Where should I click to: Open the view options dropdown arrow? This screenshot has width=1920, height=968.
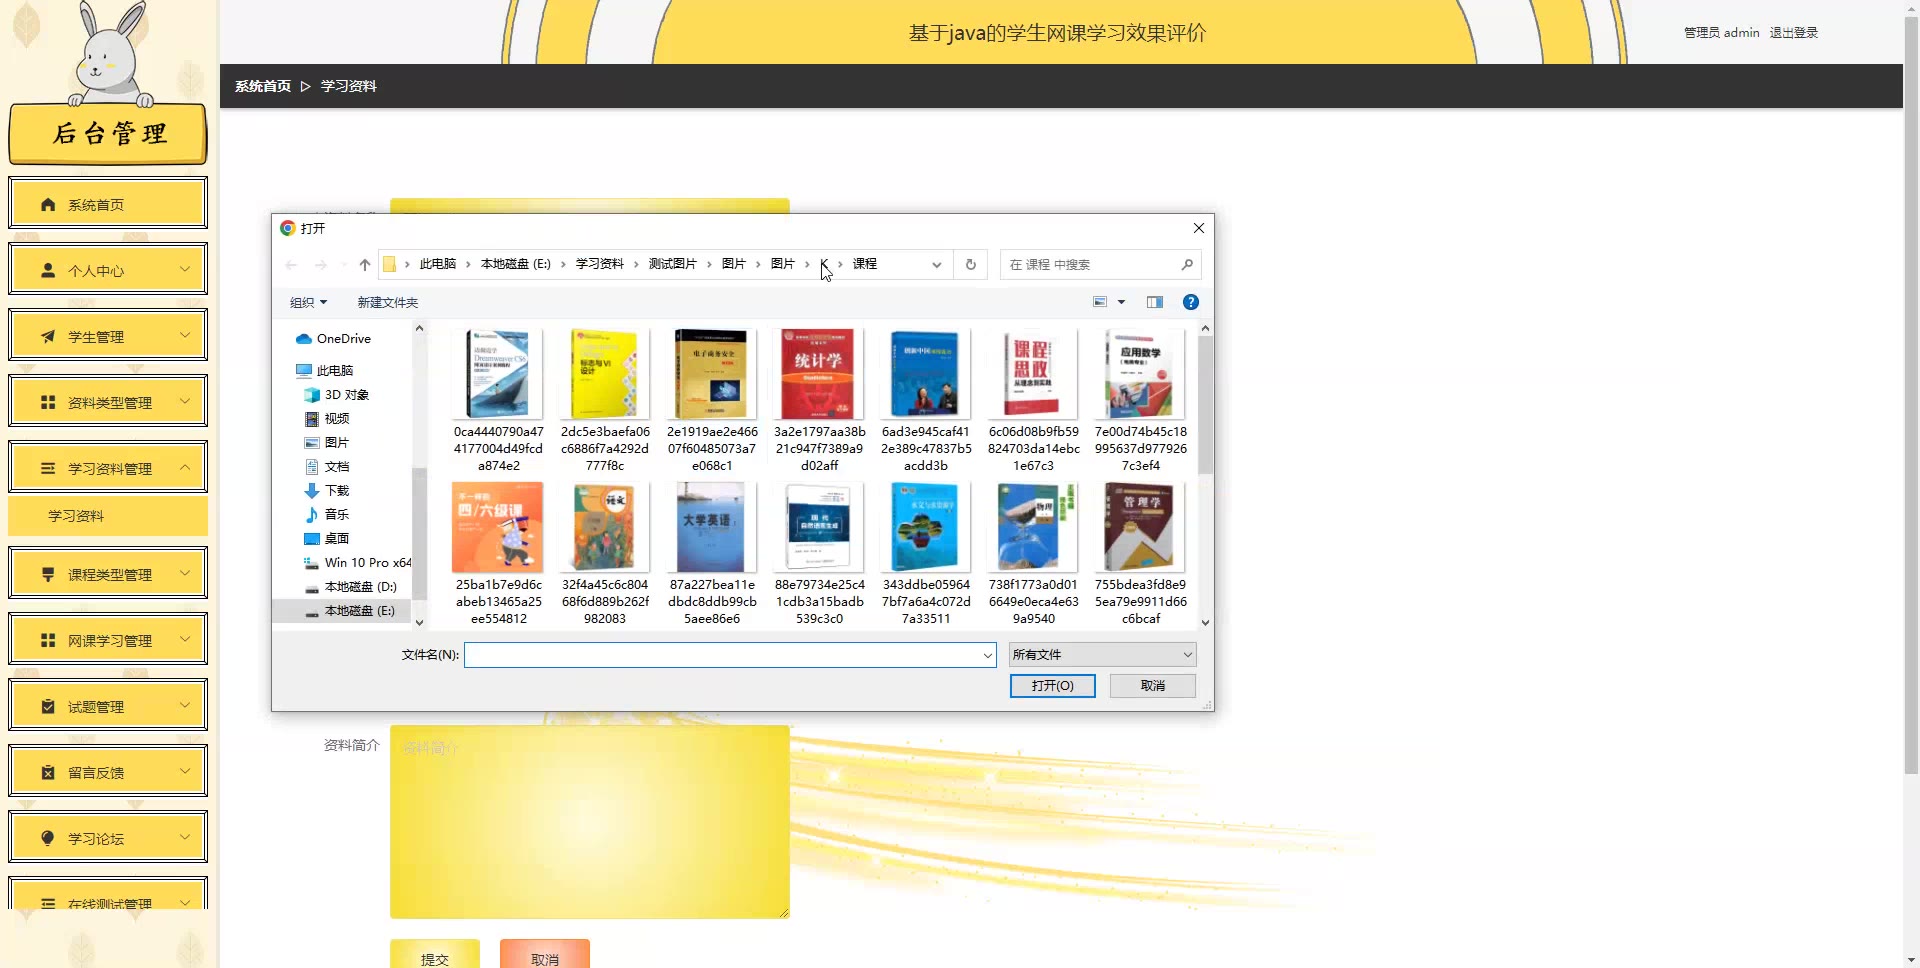(1122, 302)
